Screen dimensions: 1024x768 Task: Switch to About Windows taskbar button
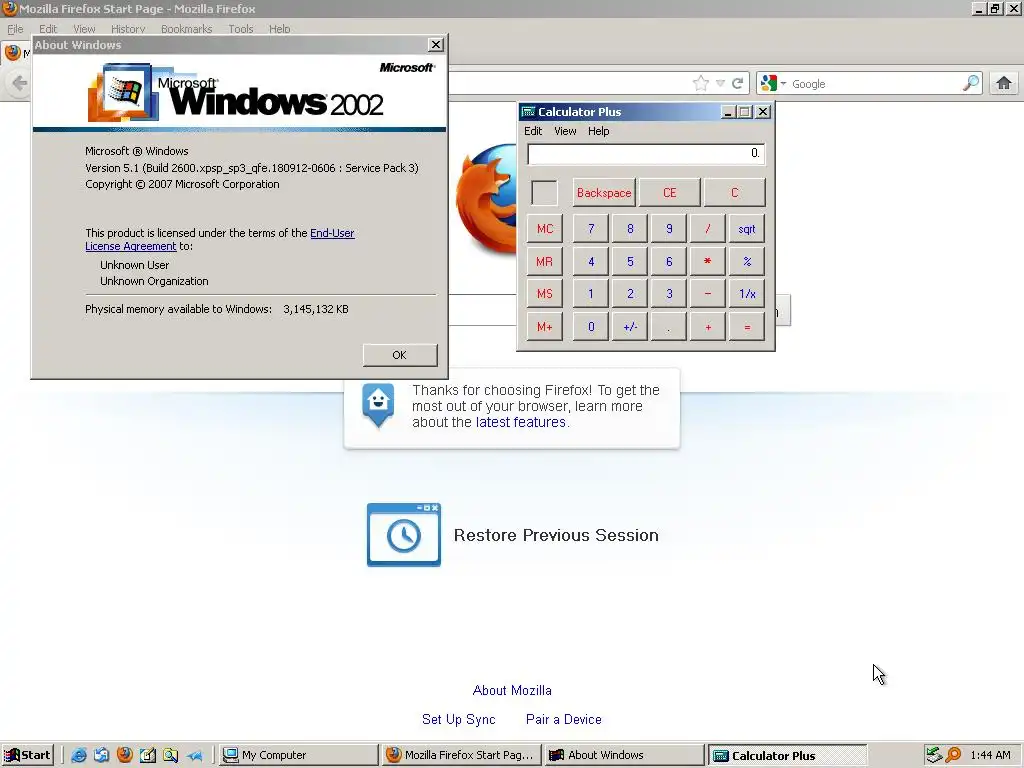click(624, 755)
